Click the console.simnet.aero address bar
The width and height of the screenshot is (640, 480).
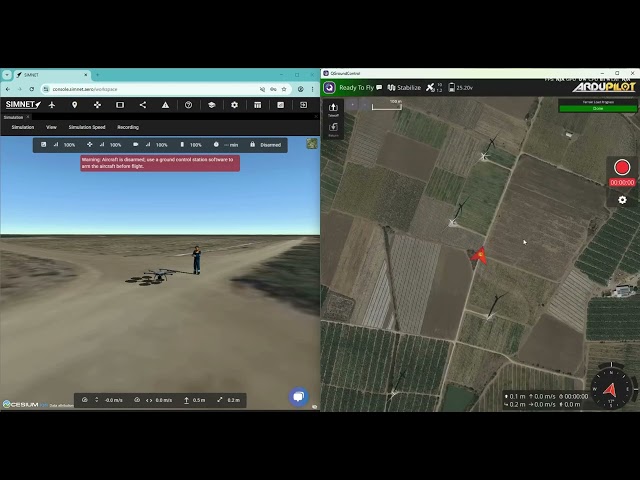[x=151, y=89]
